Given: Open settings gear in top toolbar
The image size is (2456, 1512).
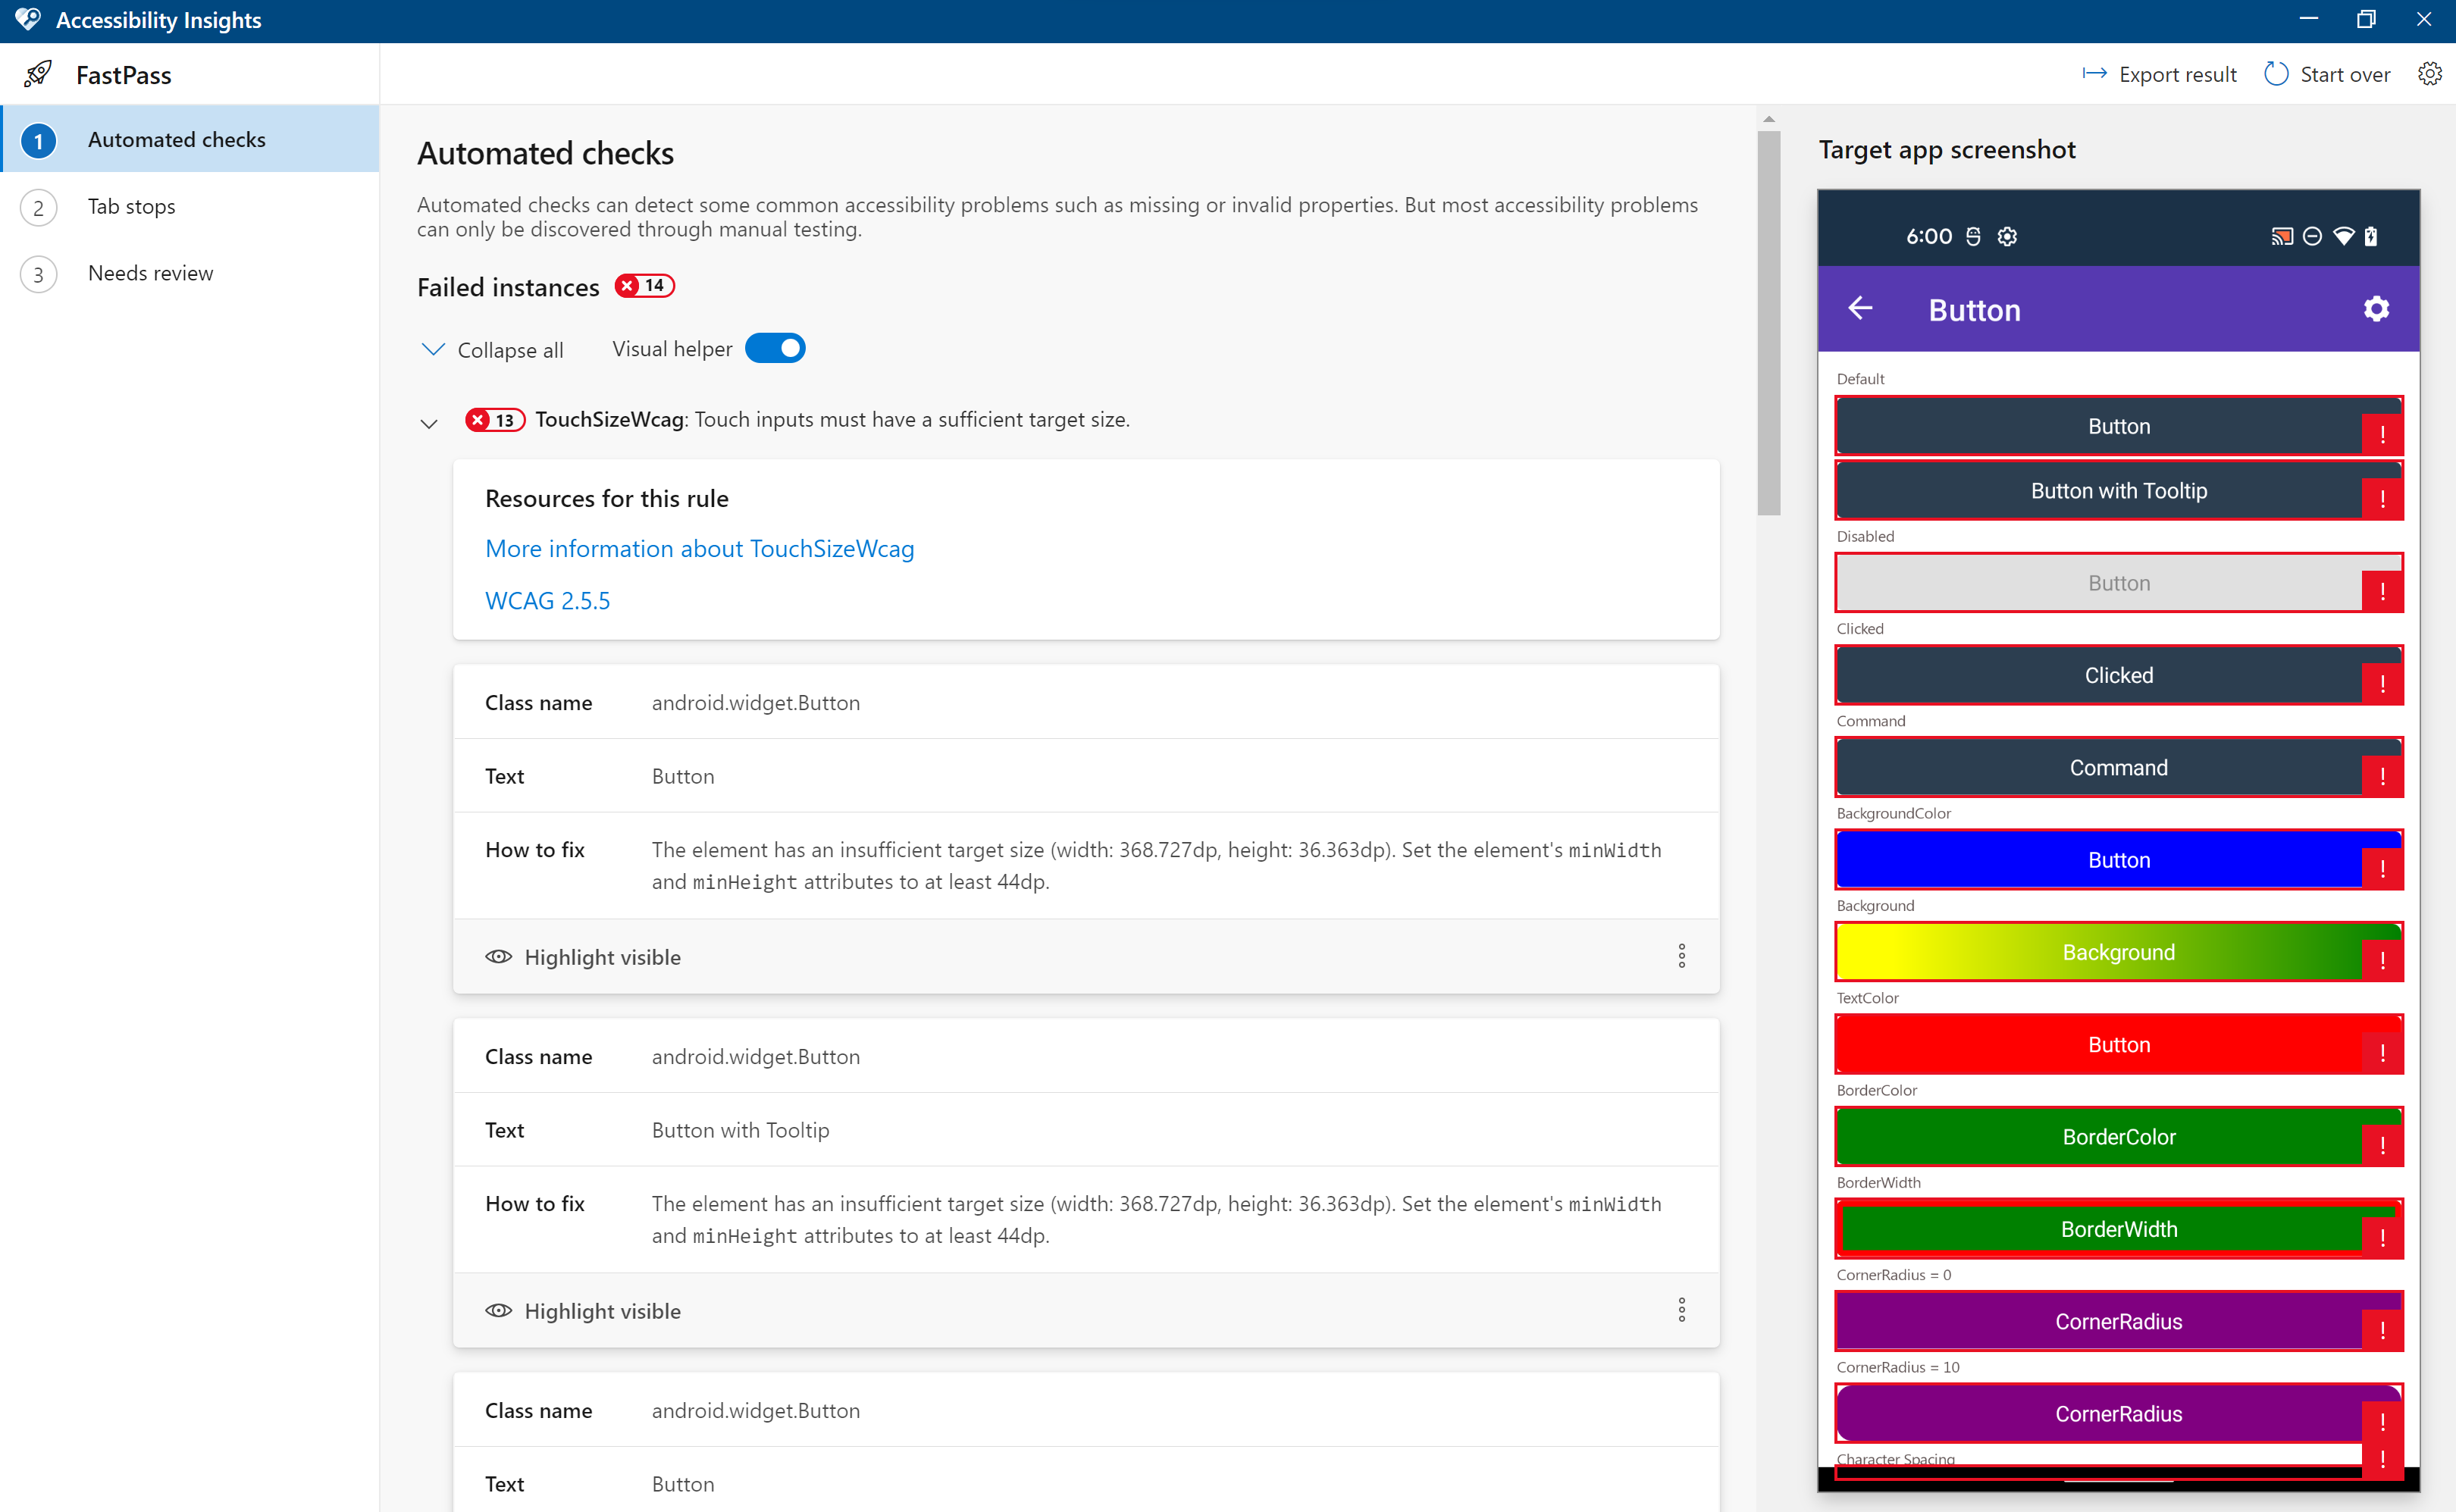Looking at the screenshot, I should pyautogui.click(x=2429, y=74).
